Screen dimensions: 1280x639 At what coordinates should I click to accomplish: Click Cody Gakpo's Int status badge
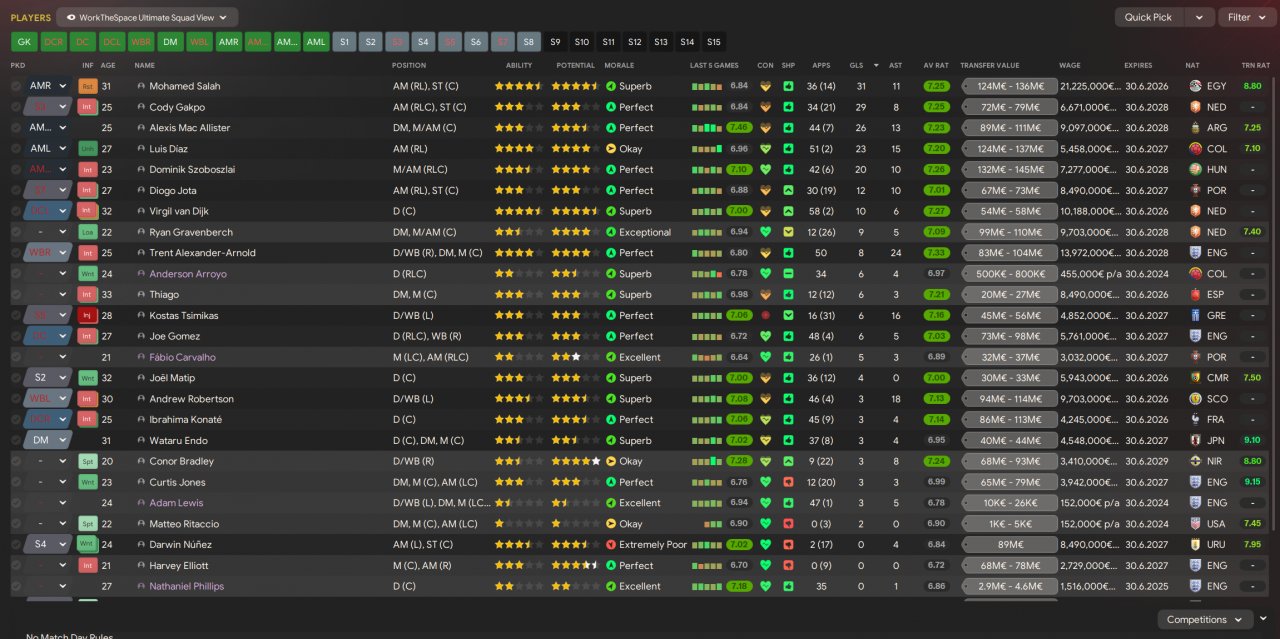[x=88, y=107]
